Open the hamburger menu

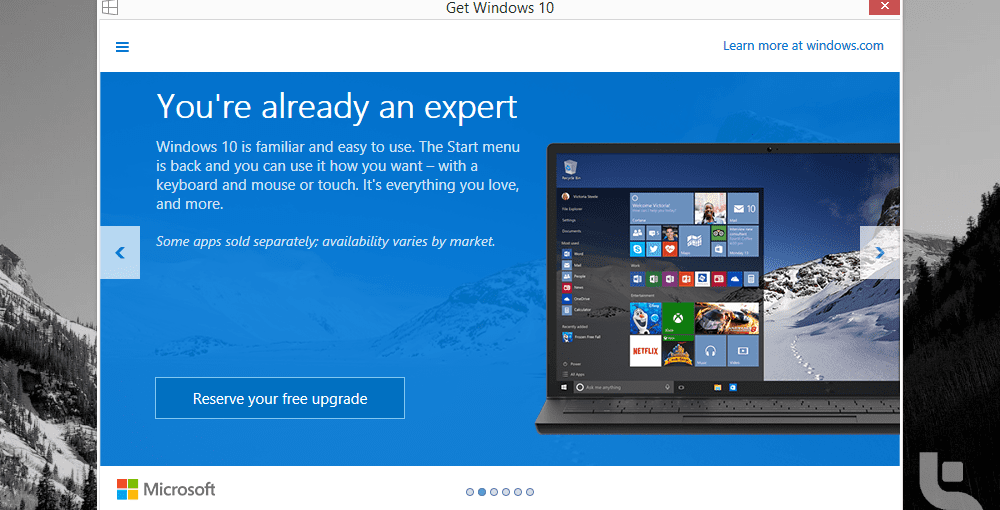pyautogui.click(x=122, y=47)
